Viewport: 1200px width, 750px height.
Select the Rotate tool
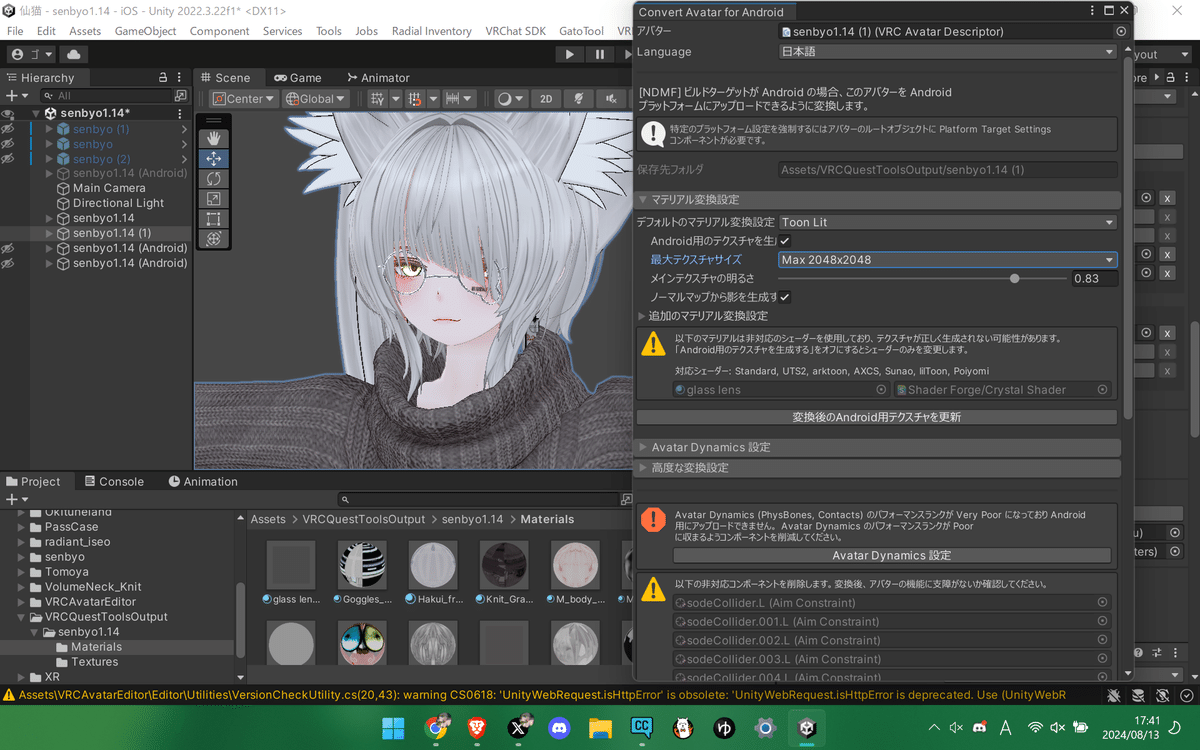214,178
